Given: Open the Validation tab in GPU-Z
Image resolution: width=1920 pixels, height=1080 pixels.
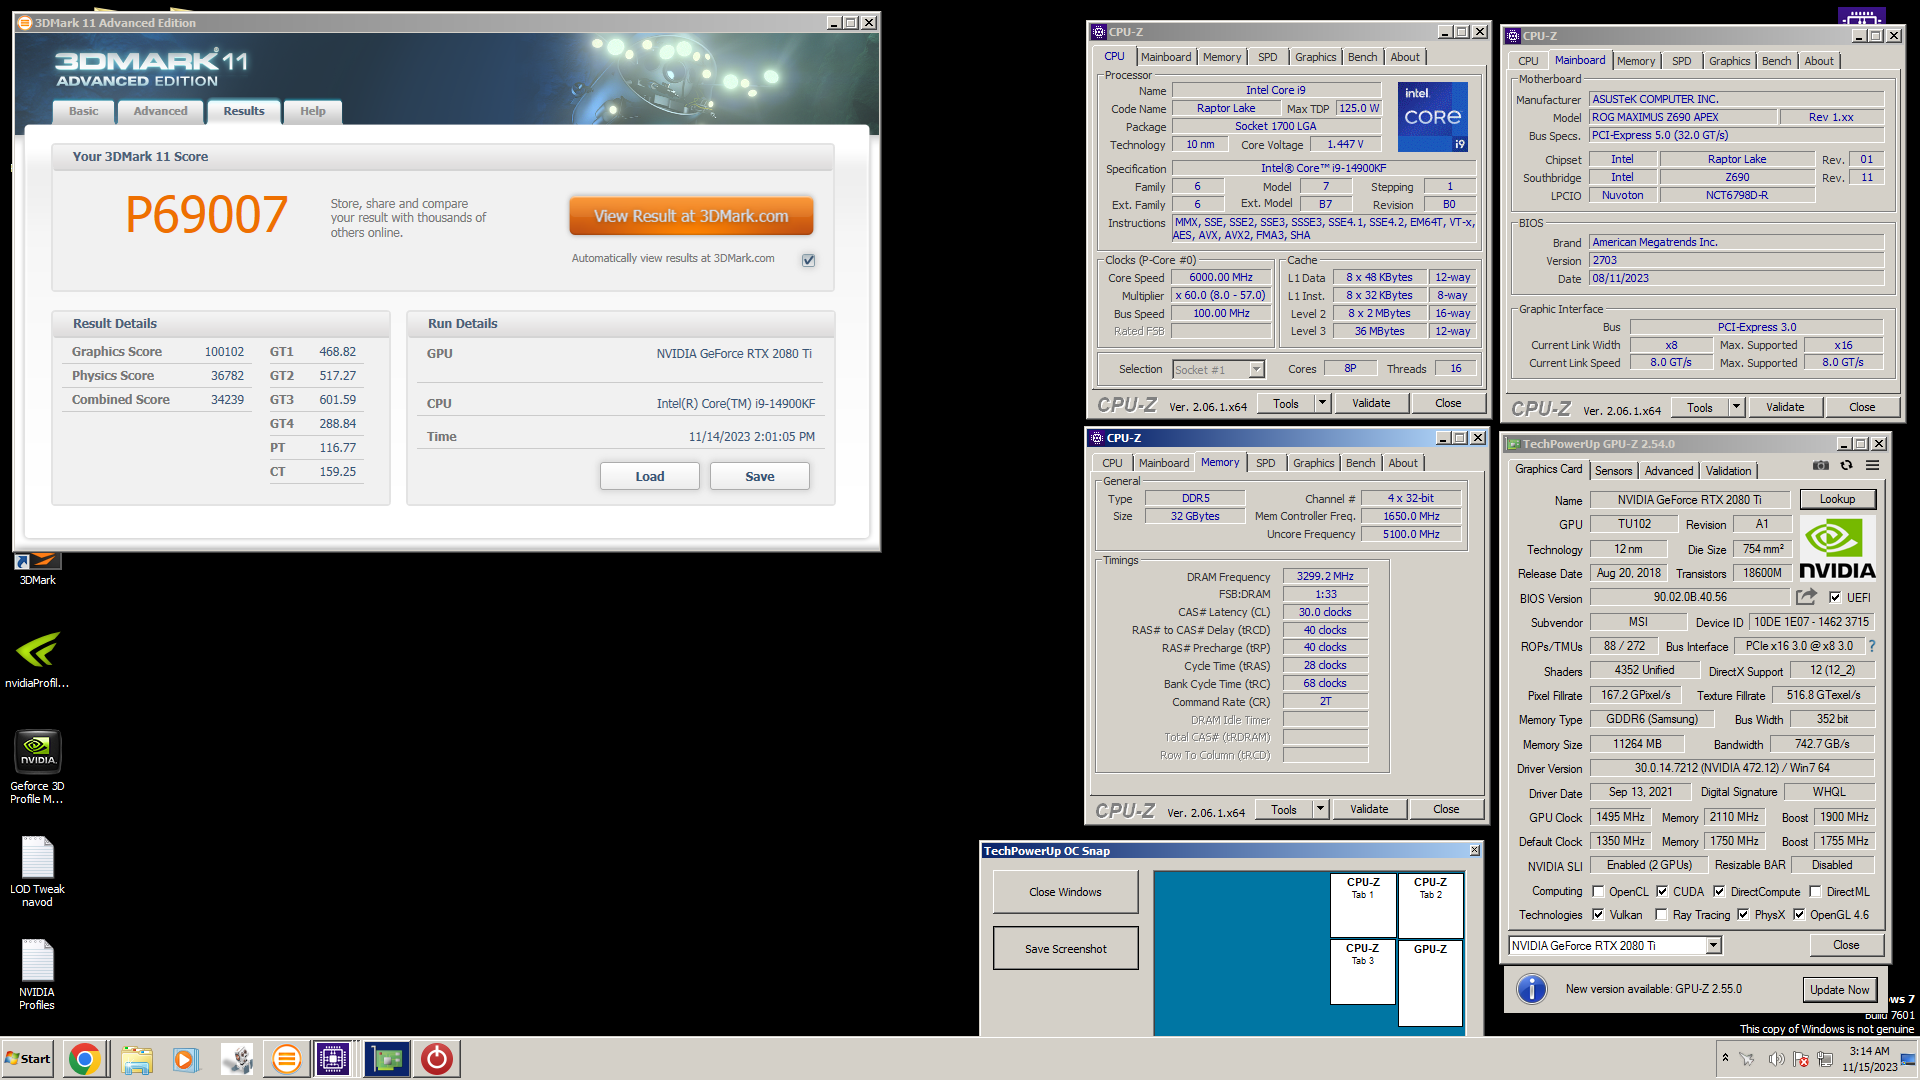Looking at the screenshot, I should click(1728, 471).
